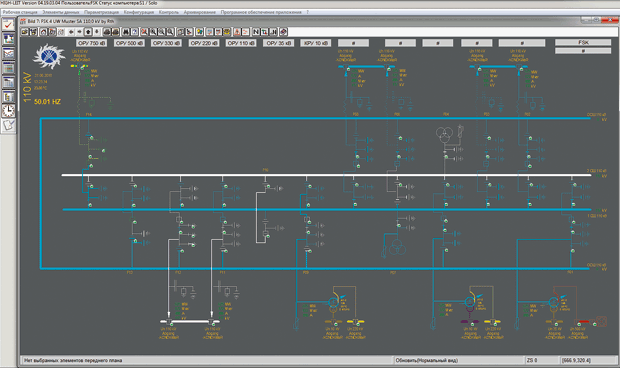Click the coordinates field in status bar

(x=587, y=360)
